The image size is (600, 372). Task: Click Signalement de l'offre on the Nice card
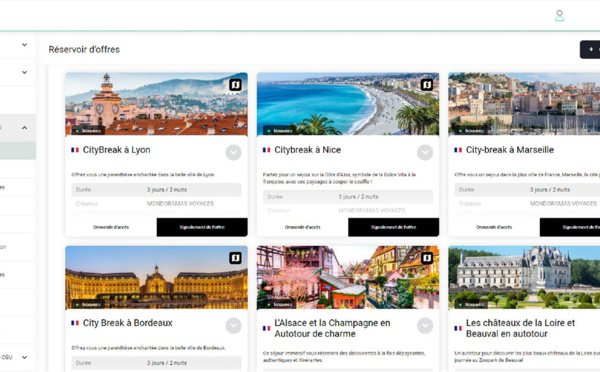[393, 227]
